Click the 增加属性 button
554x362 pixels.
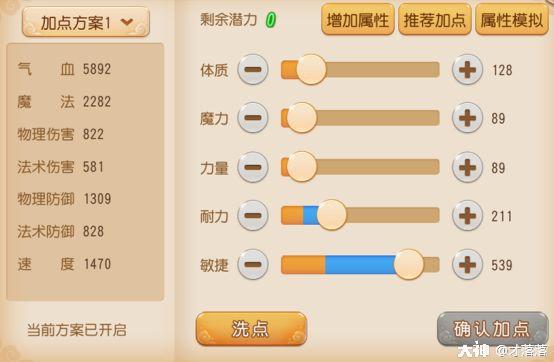point(358,20)
